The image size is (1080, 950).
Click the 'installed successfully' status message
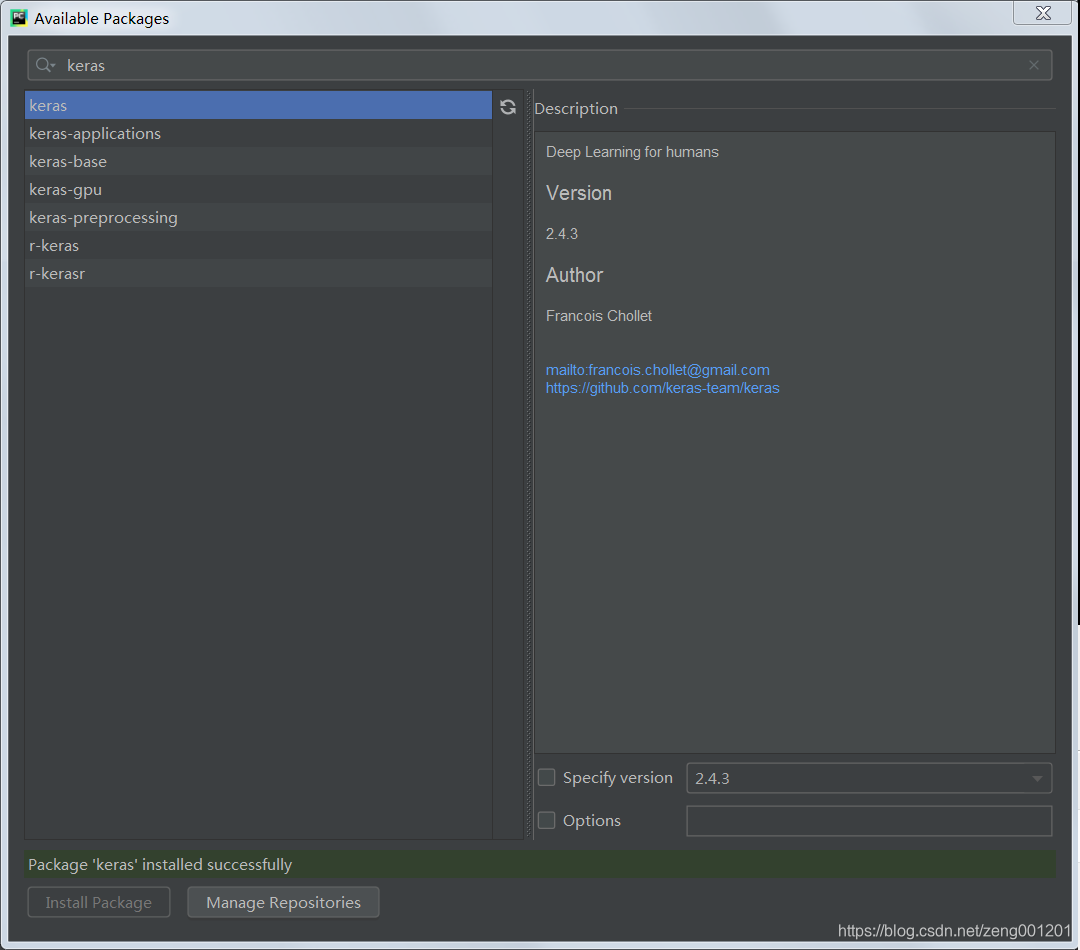(x=160, y=864)
